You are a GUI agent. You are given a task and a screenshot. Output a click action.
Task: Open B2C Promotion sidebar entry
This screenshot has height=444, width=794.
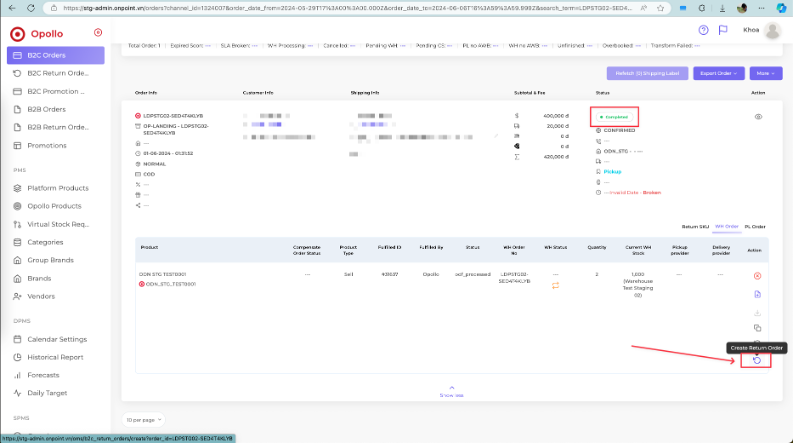pyautogui.click(x=56, y=92)
